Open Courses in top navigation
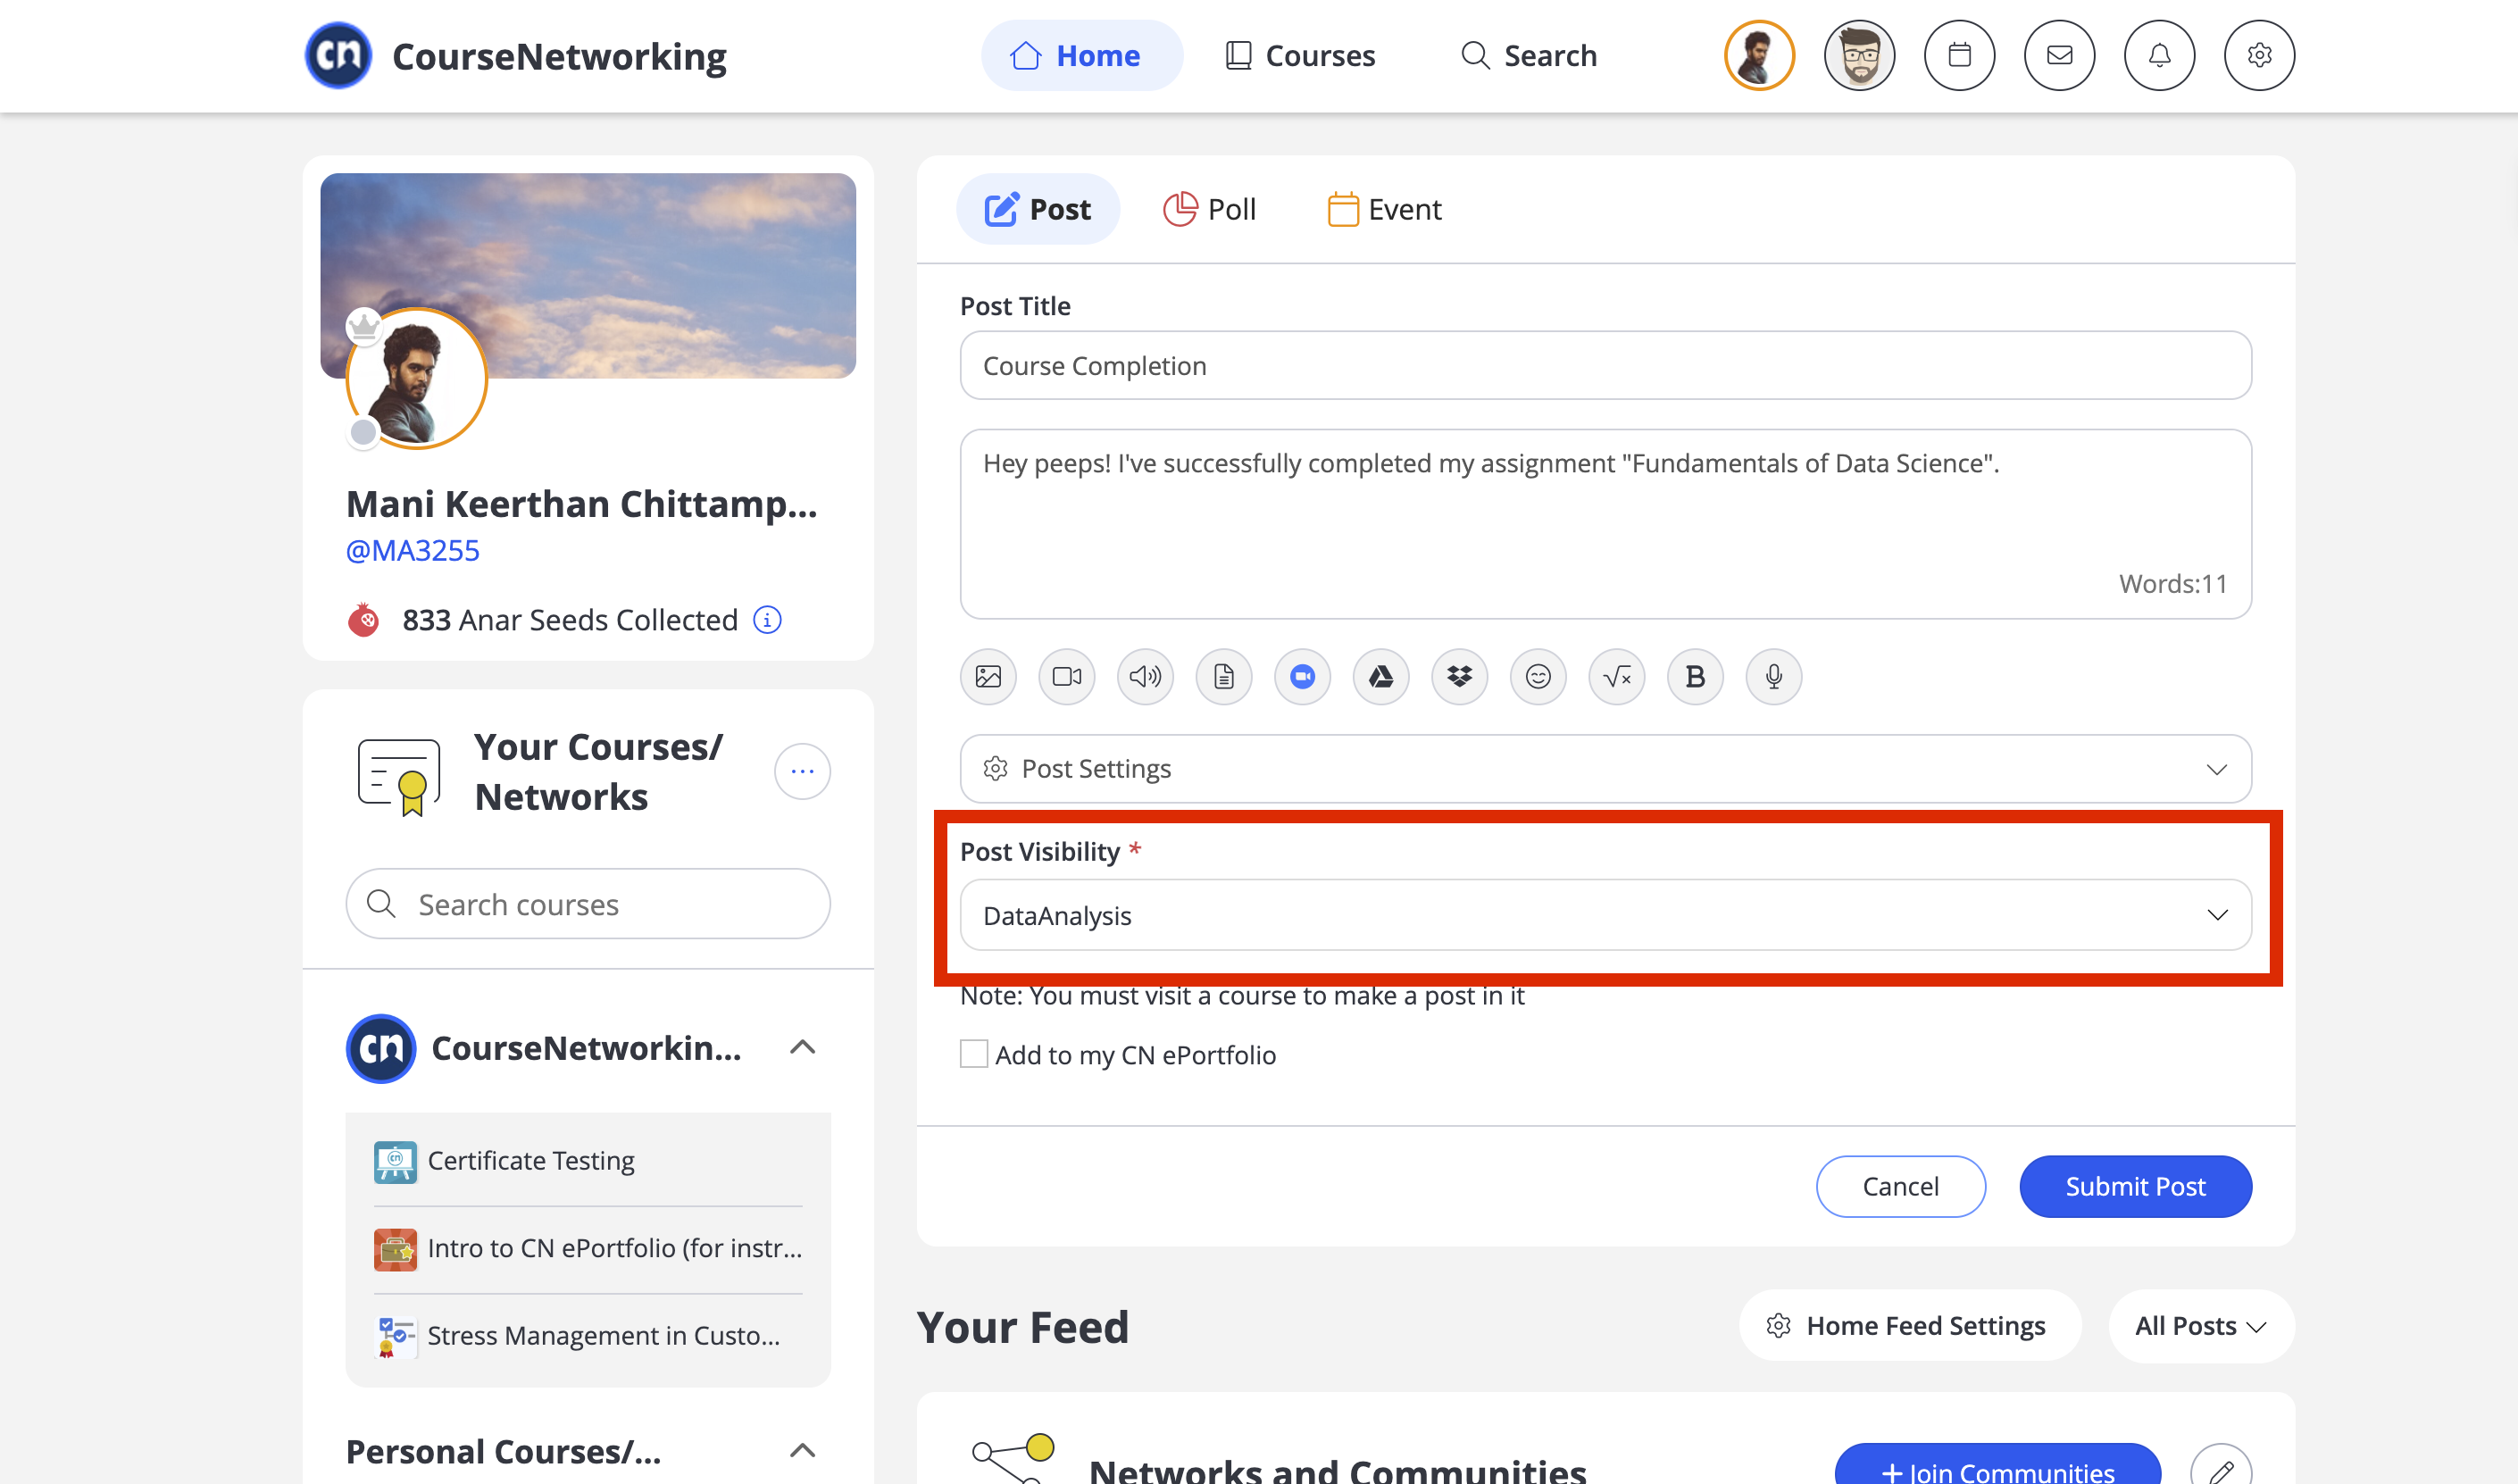The image size is (2518, 1484). pos(1300,56)
